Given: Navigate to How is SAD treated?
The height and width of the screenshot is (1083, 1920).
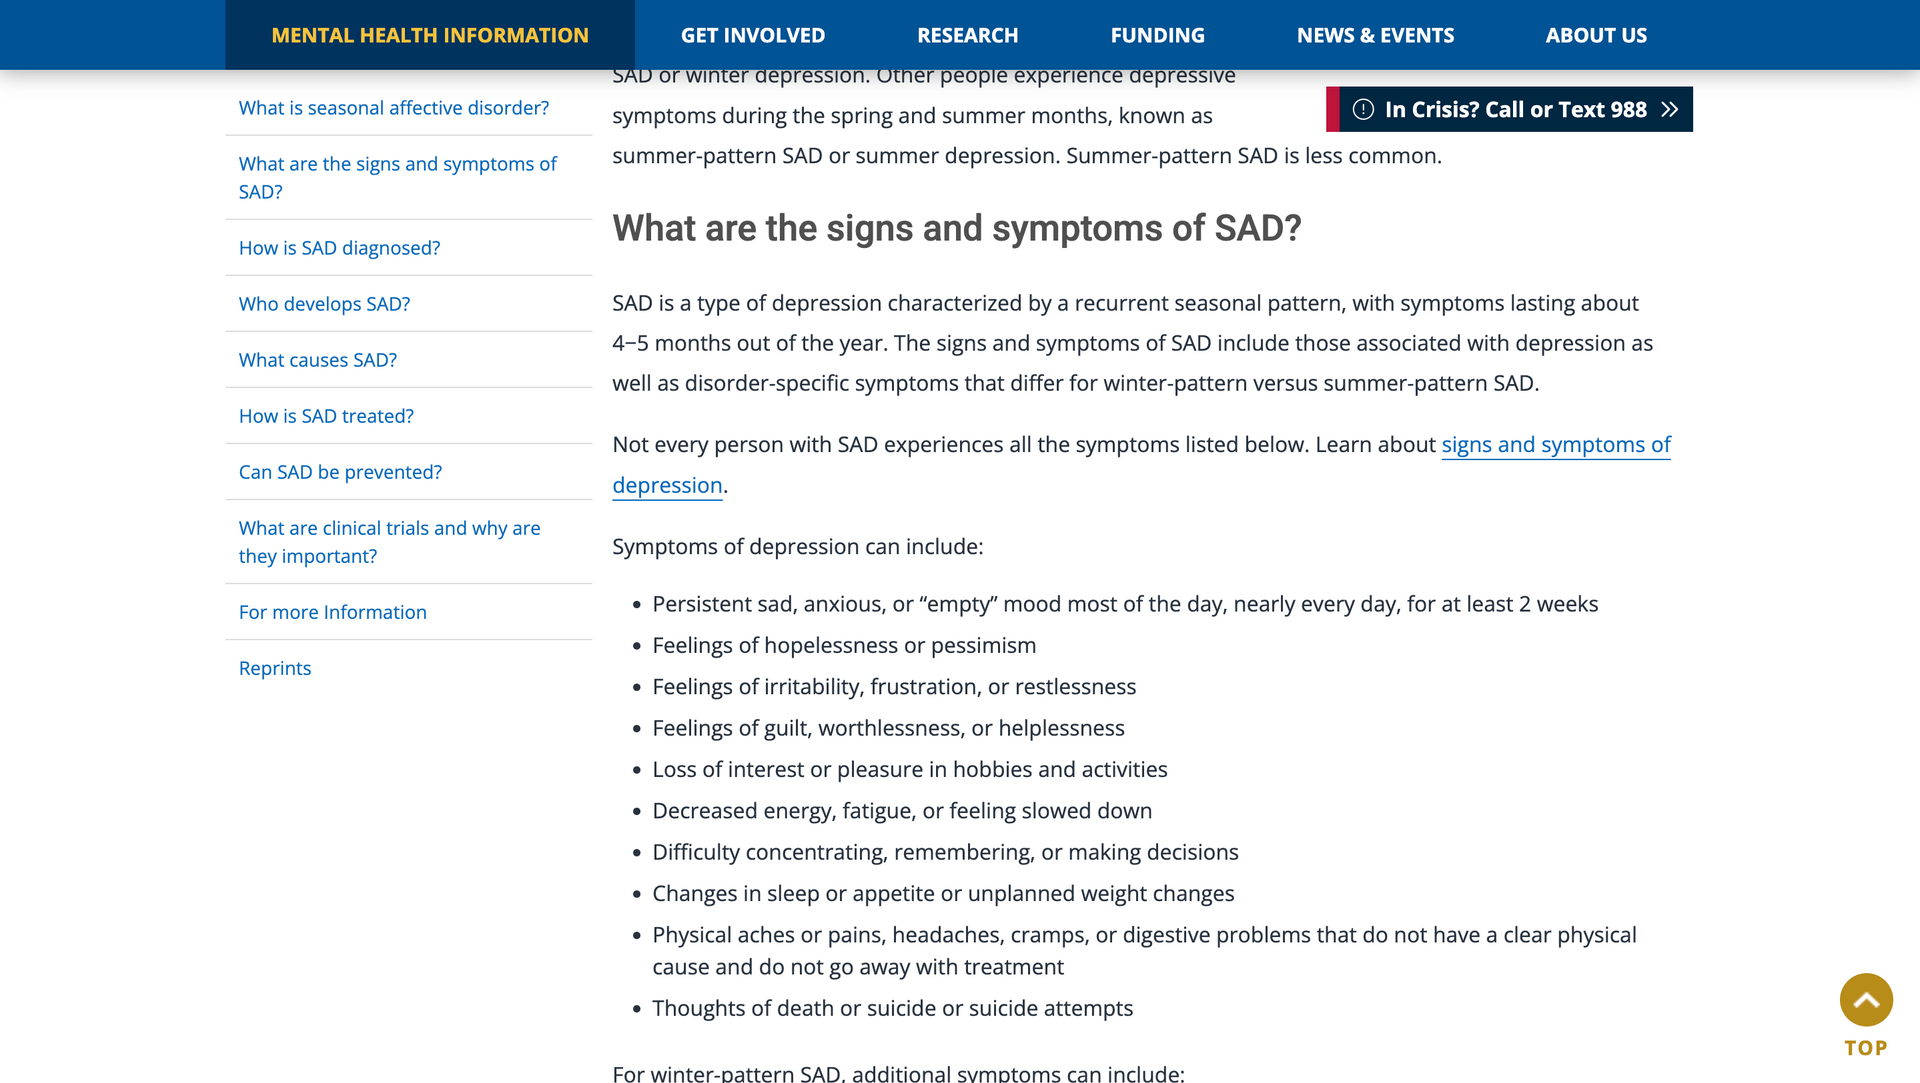Looking at the screenshot, I should click(326, 416).
